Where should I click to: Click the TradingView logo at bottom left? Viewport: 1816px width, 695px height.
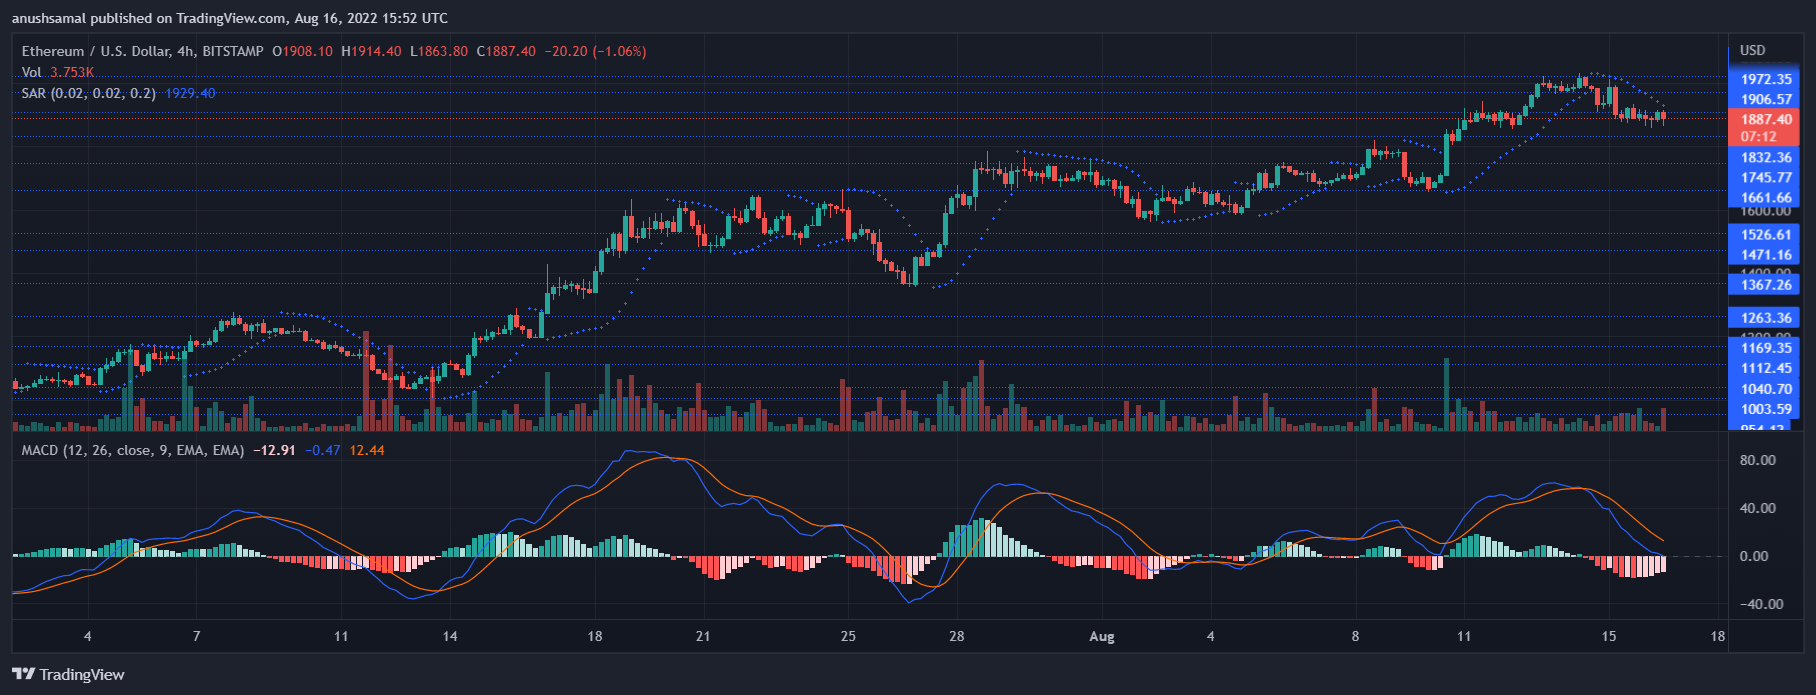(69, 674)
